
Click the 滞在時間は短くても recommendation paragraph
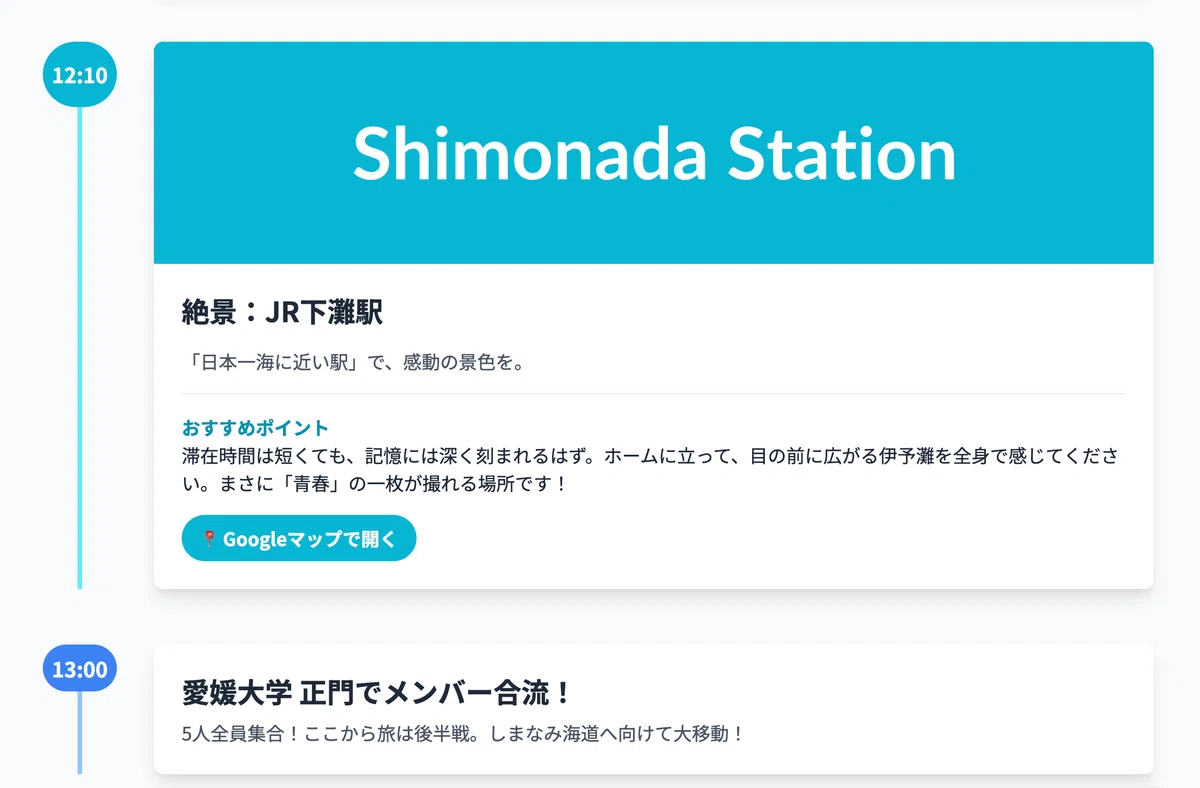tap(654, 470)
